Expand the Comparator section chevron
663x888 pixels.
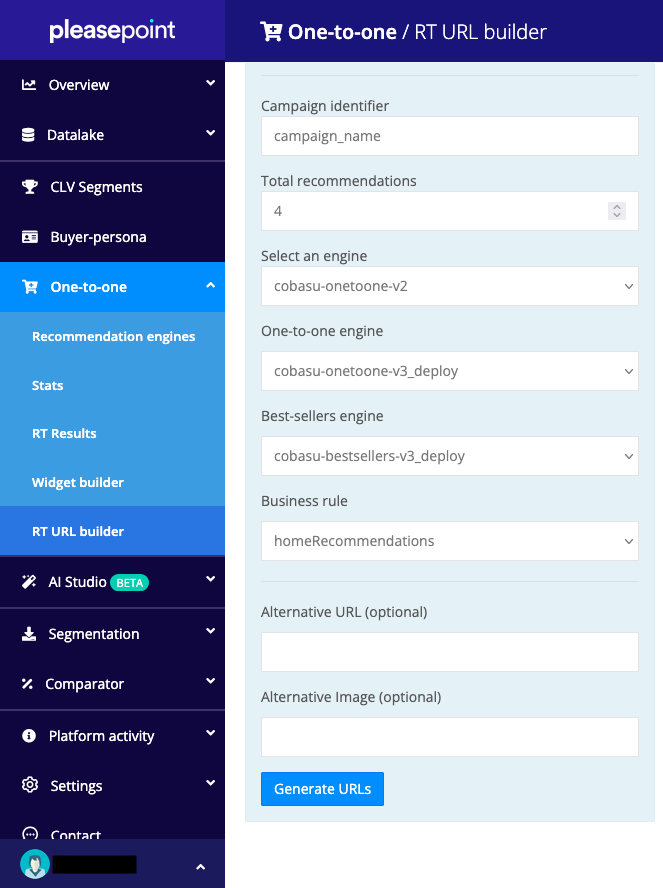click(210, 684)
